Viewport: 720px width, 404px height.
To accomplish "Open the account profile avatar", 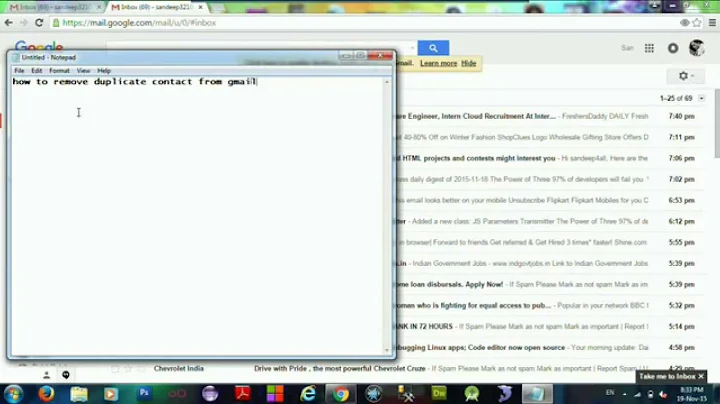I will tap(697, 48).
